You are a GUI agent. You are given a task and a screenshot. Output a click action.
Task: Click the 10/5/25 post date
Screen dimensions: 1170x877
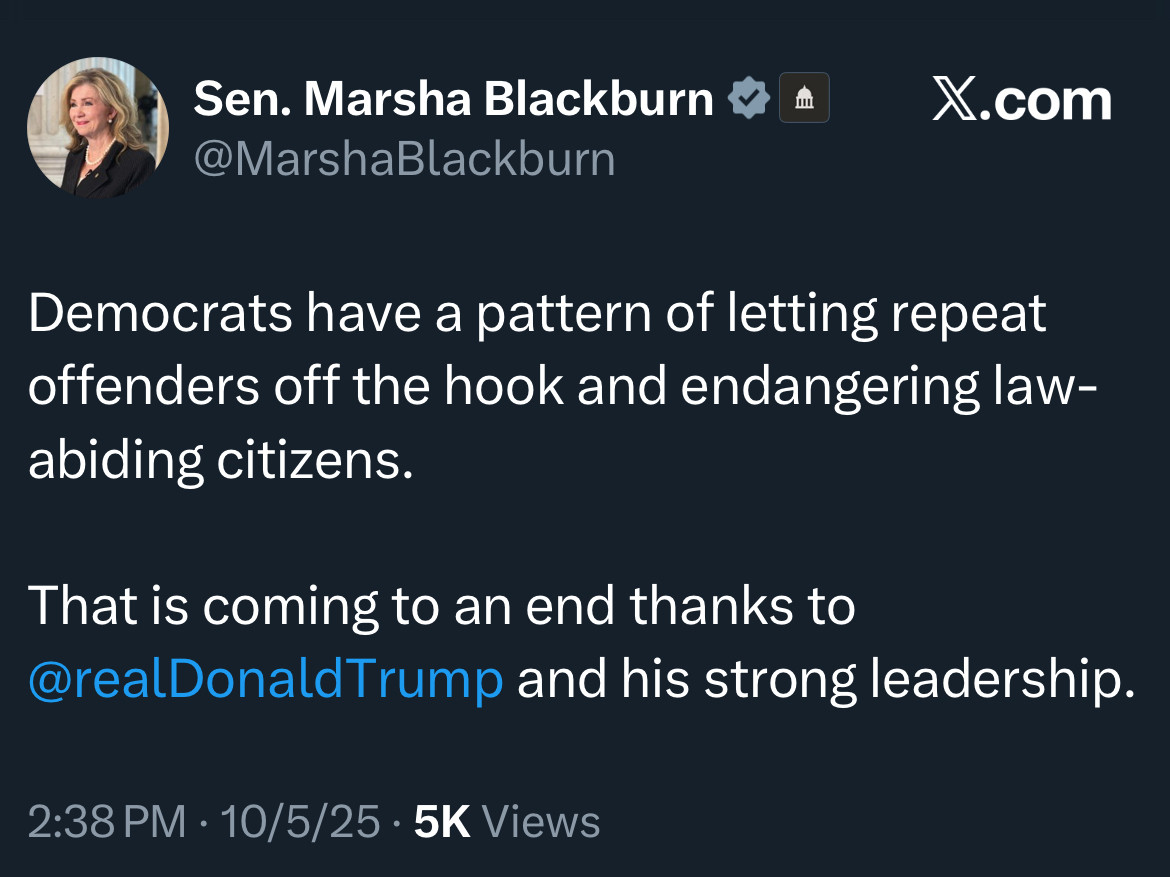[x=300, y=822]
